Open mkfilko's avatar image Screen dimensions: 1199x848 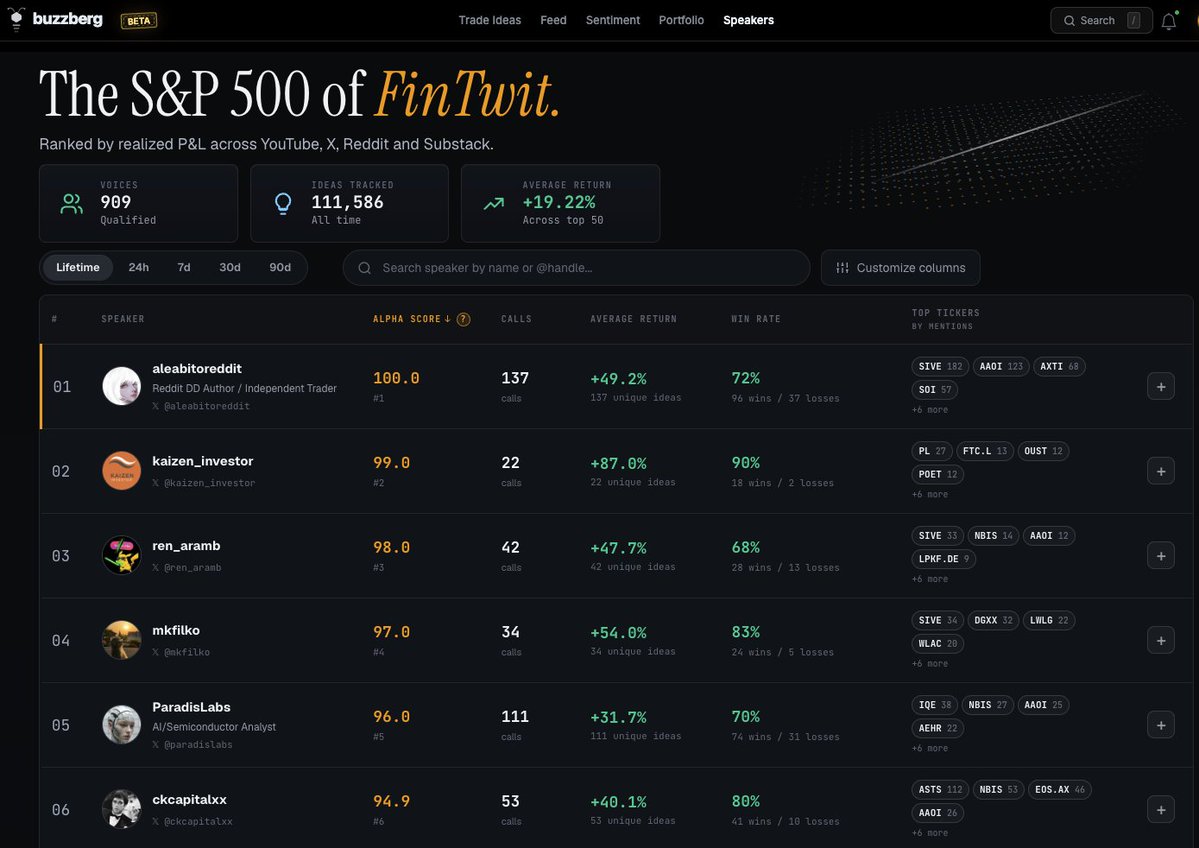tap(122, 640)
